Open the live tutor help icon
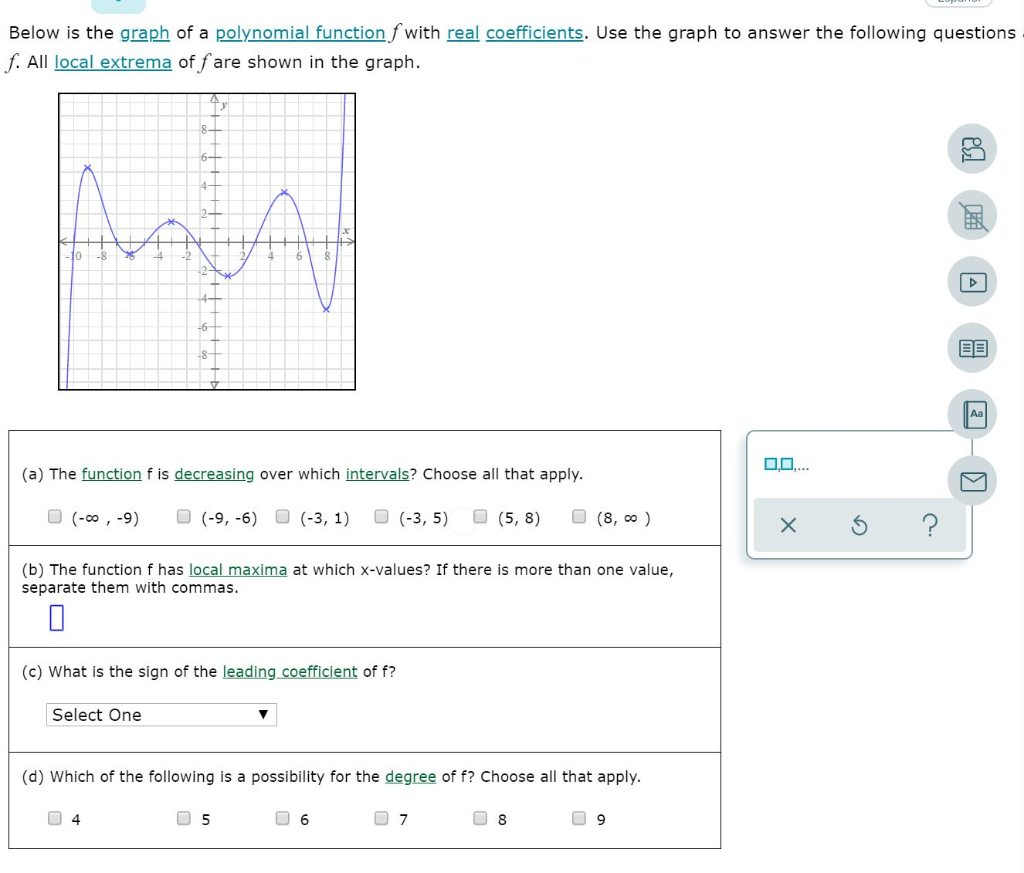The width and height of the screenshot is (1024, 873). coord(971,148)
